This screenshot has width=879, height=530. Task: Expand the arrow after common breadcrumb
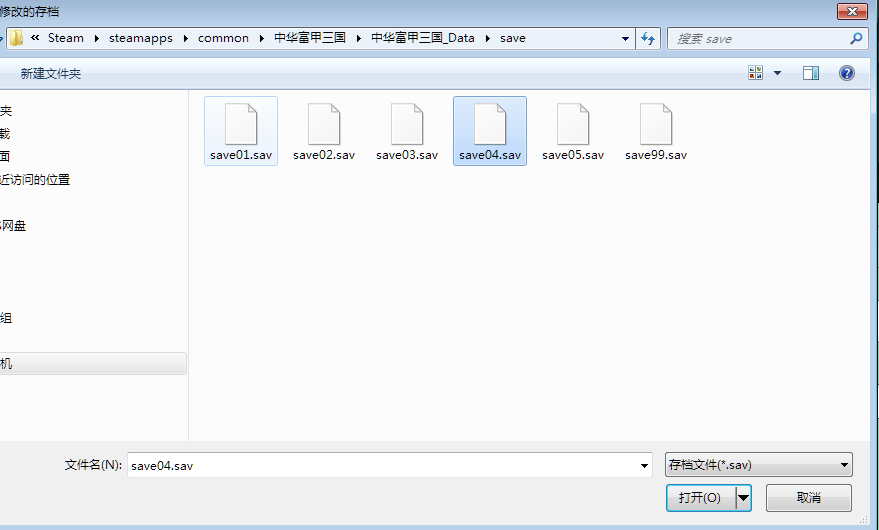click(261, 38)
